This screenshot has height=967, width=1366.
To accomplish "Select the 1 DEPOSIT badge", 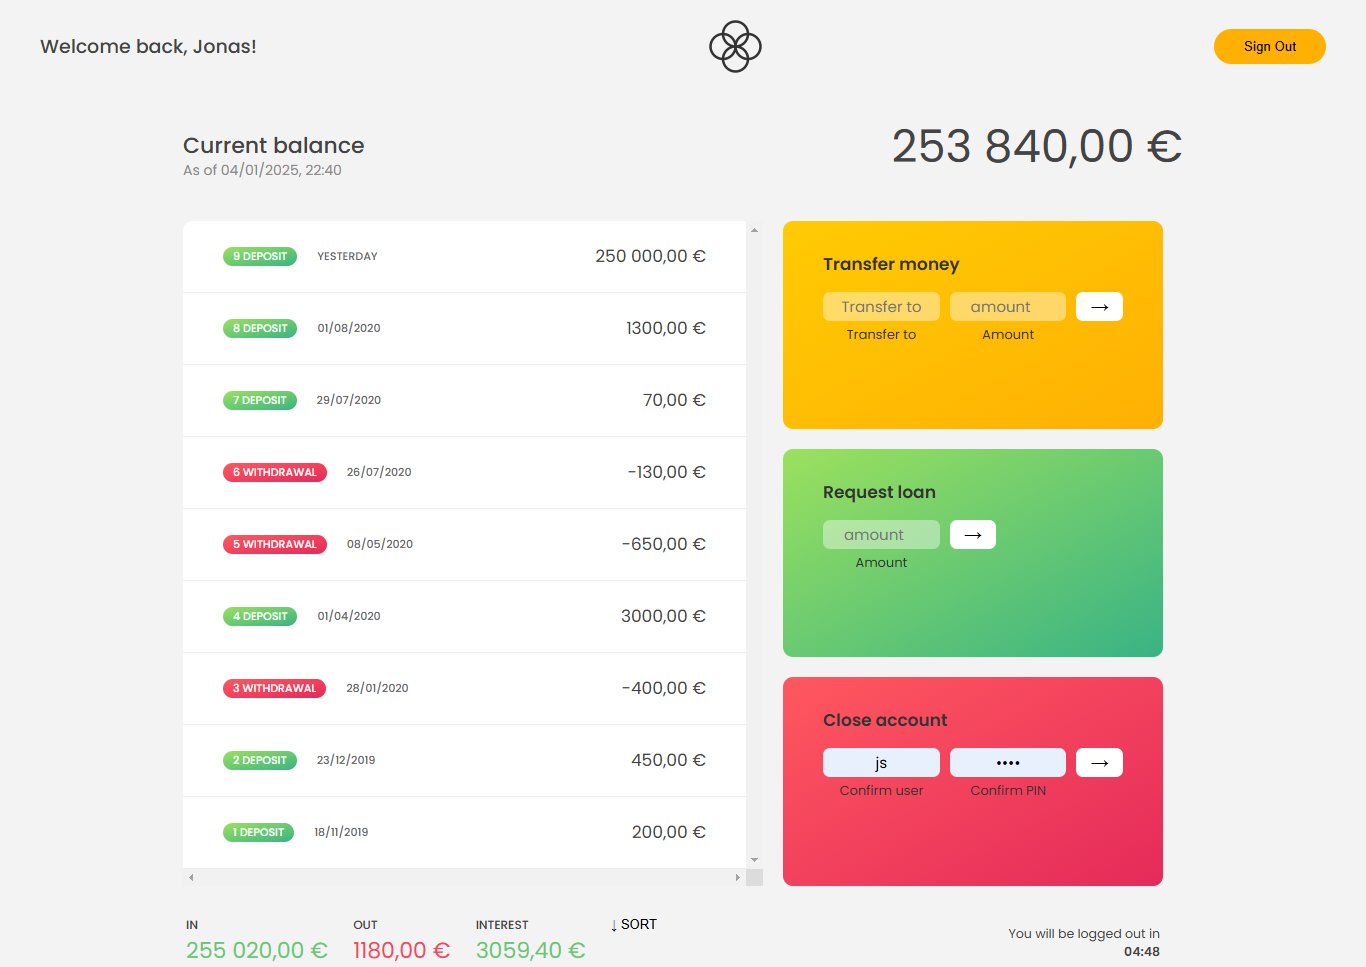I will click(258, 832).
